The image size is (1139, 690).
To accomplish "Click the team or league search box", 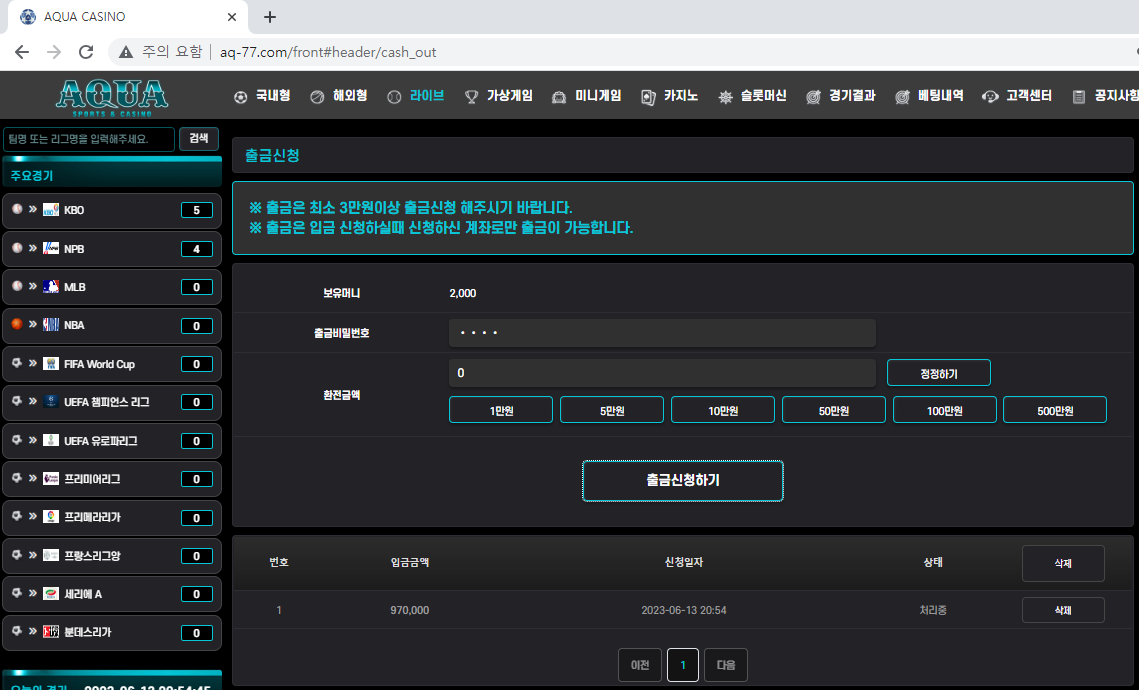I will 89,139.
